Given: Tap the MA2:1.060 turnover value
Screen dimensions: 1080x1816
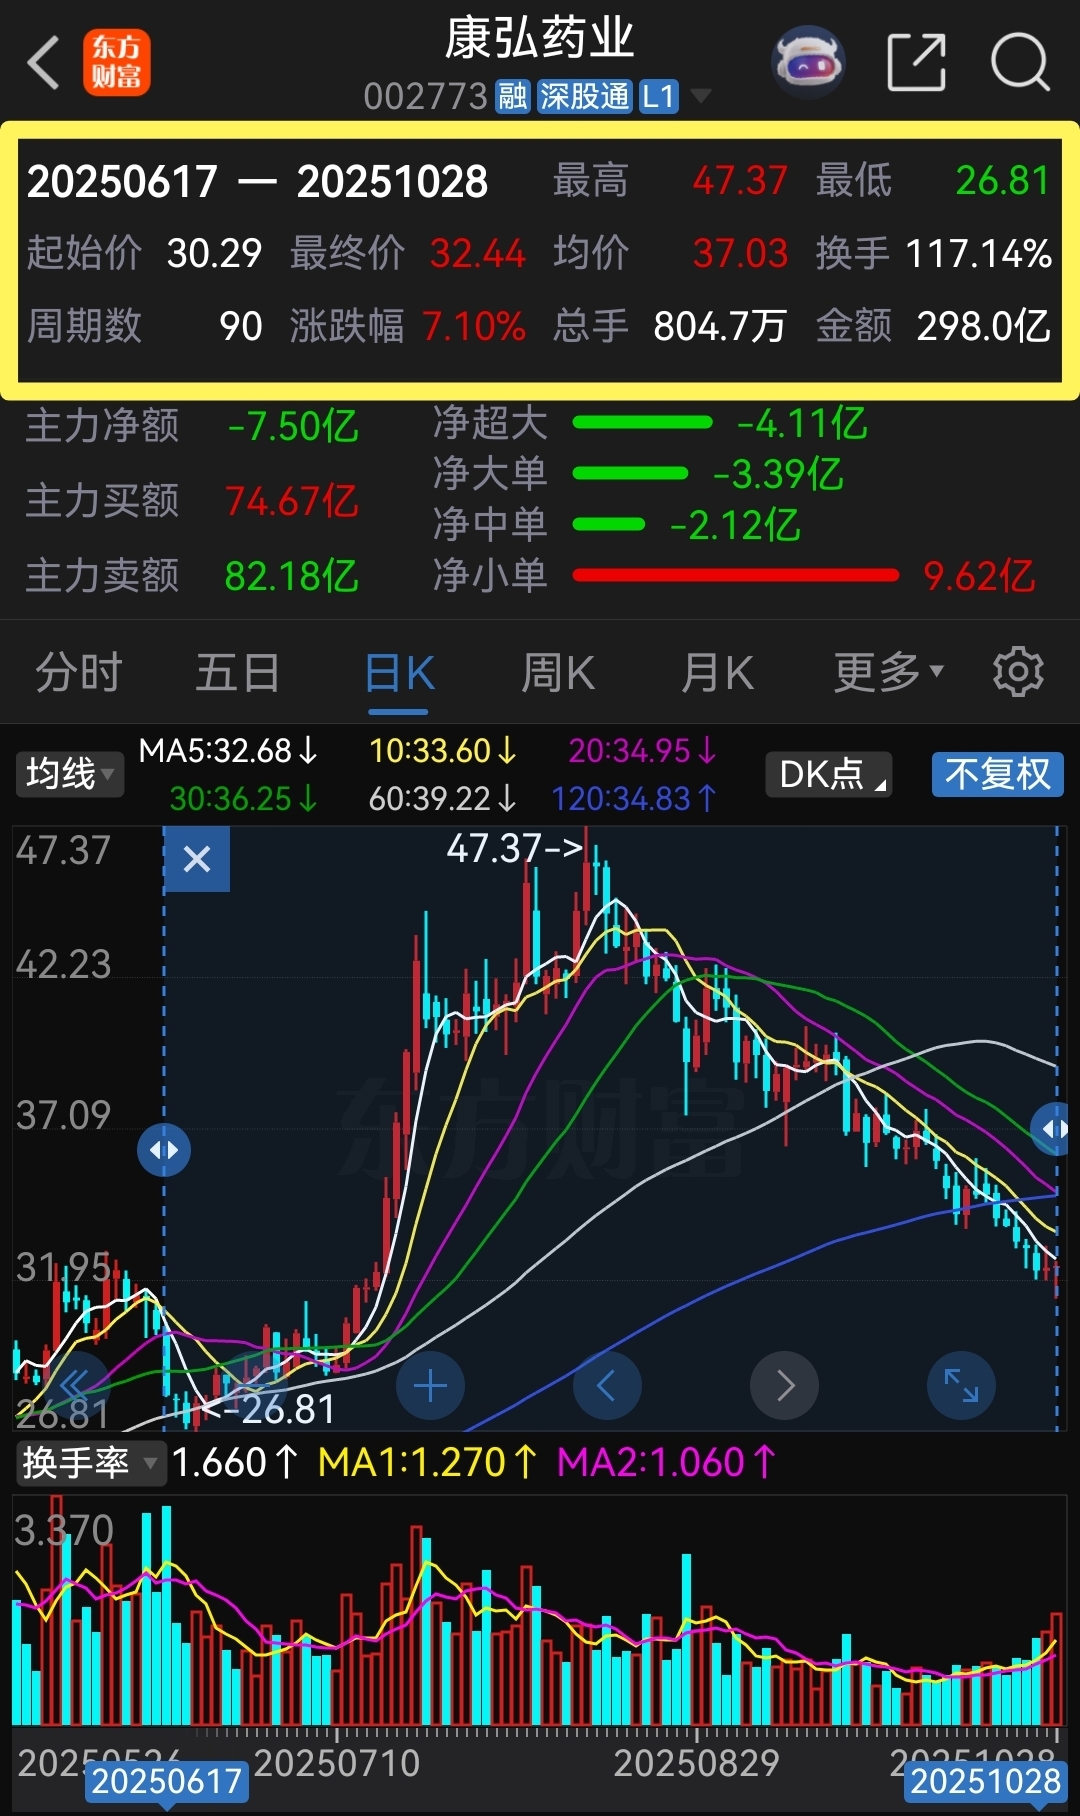Looking at the screenshot, I should [667, 1463].
